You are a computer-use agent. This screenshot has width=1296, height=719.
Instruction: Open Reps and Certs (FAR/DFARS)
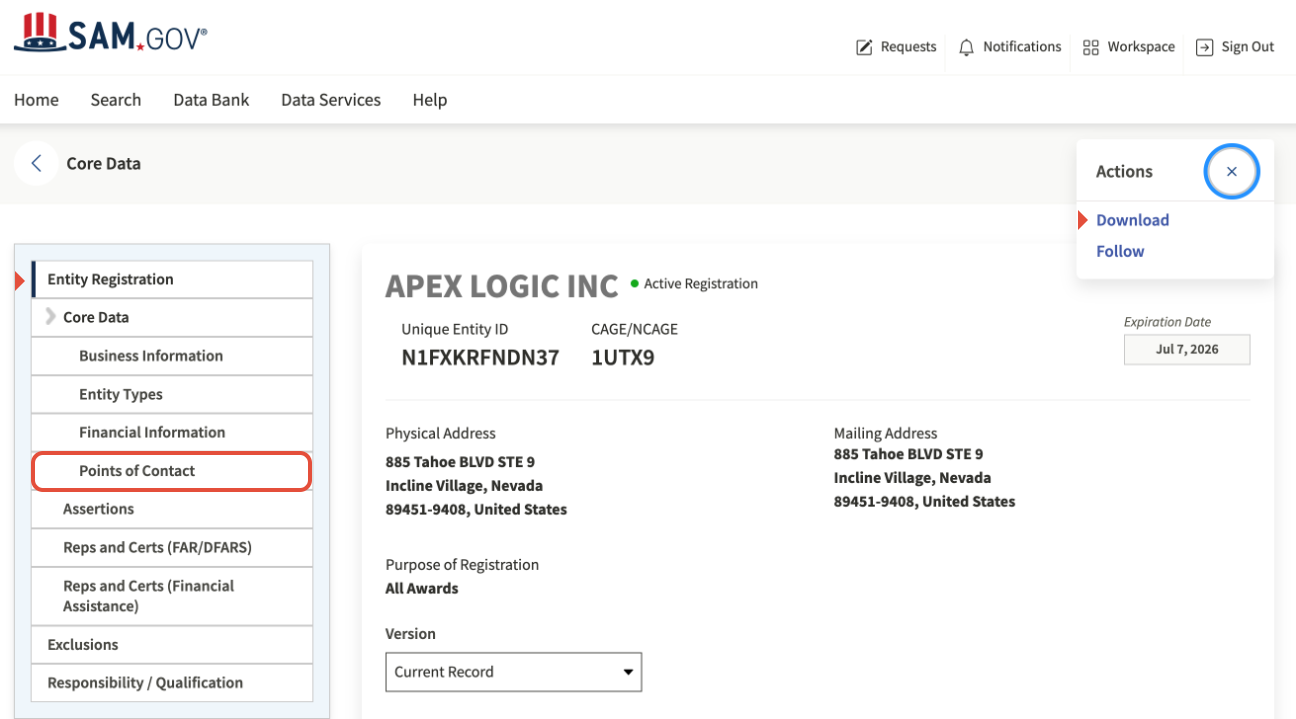point(172,548)
